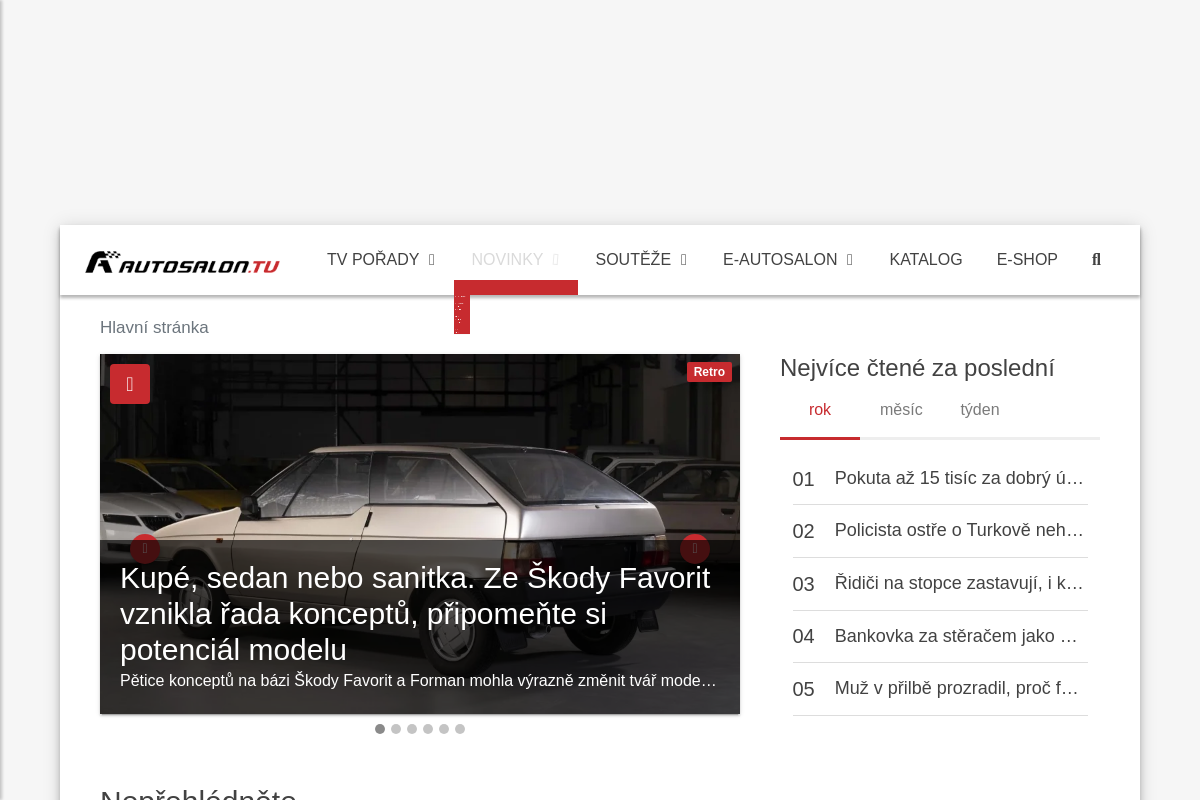Expand the TV Pořady menu arrow
This screenshot has width=1200, height=800.
point(431,260)
